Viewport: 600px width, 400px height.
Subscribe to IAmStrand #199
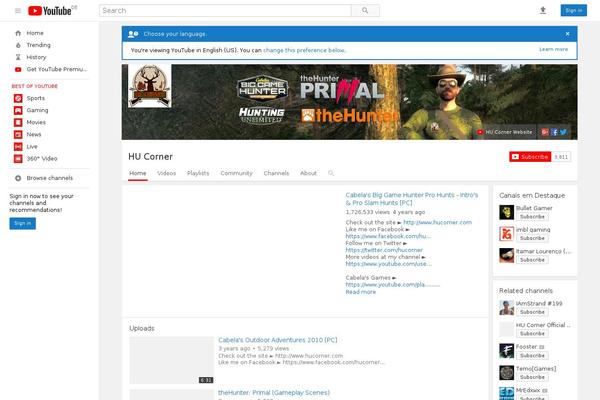tap(532, 312)
